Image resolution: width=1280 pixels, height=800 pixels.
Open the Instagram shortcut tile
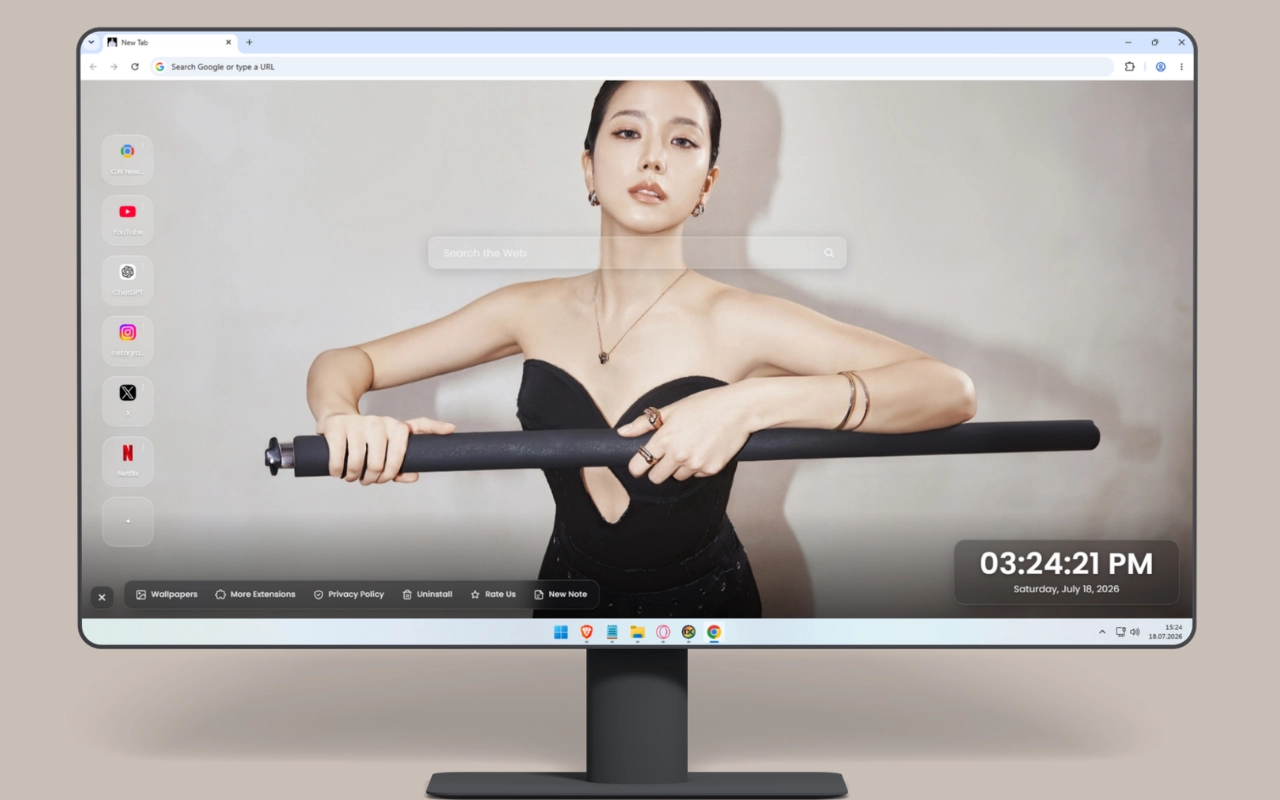tap(128, 340)
